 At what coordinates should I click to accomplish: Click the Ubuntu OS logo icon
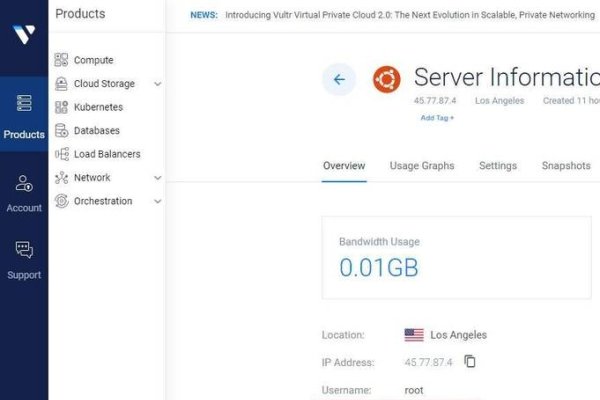[387, 80]
